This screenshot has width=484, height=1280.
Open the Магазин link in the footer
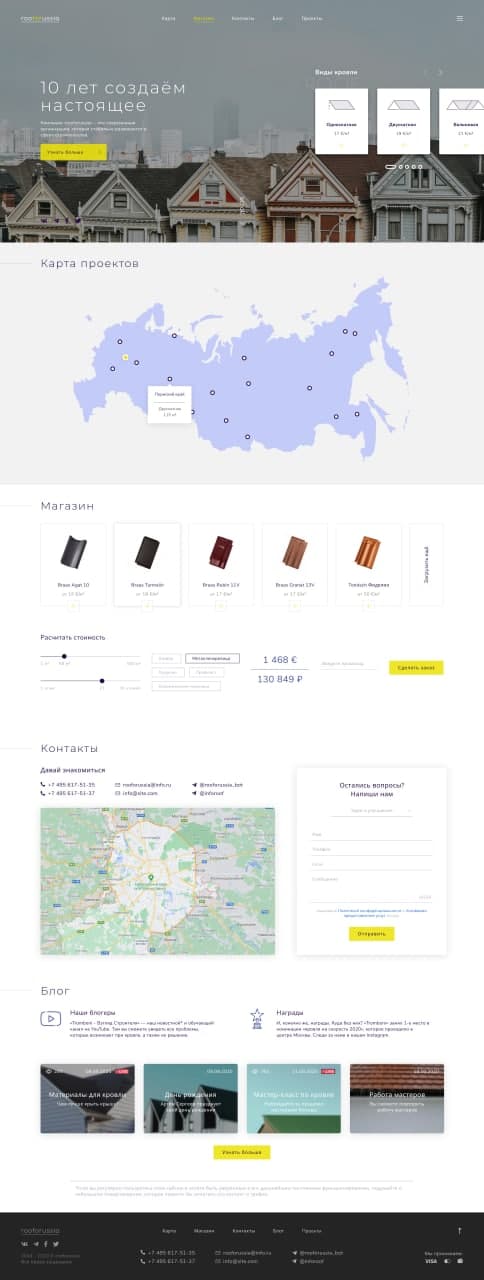[203, 1231]
